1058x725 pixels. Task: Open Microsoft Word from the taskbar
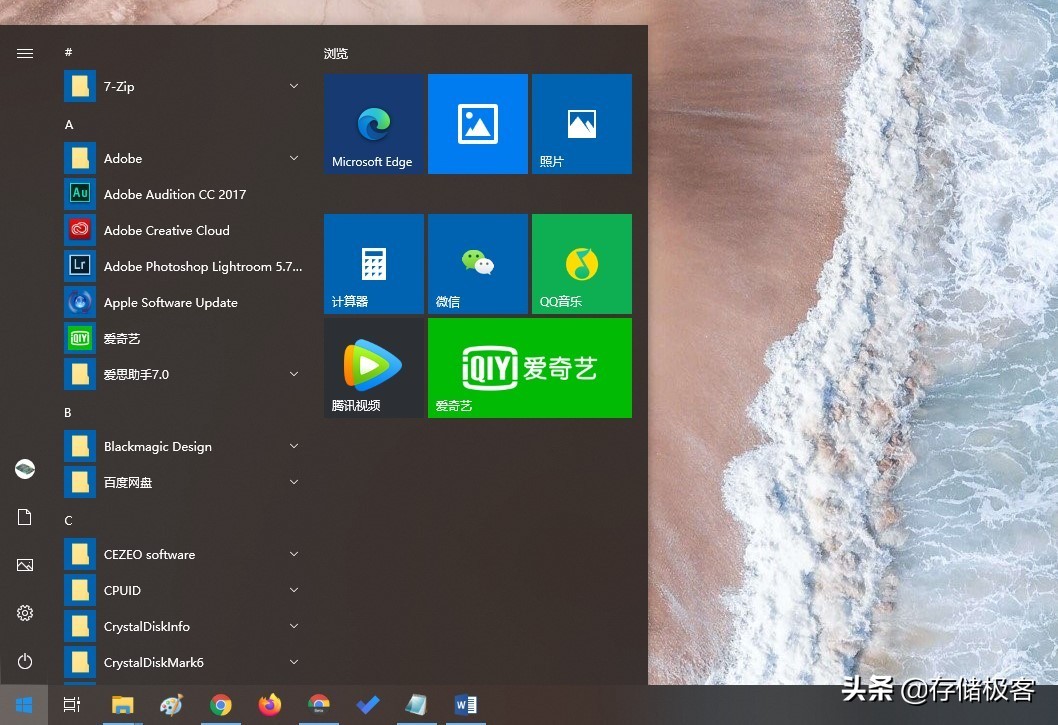point(465,705)
